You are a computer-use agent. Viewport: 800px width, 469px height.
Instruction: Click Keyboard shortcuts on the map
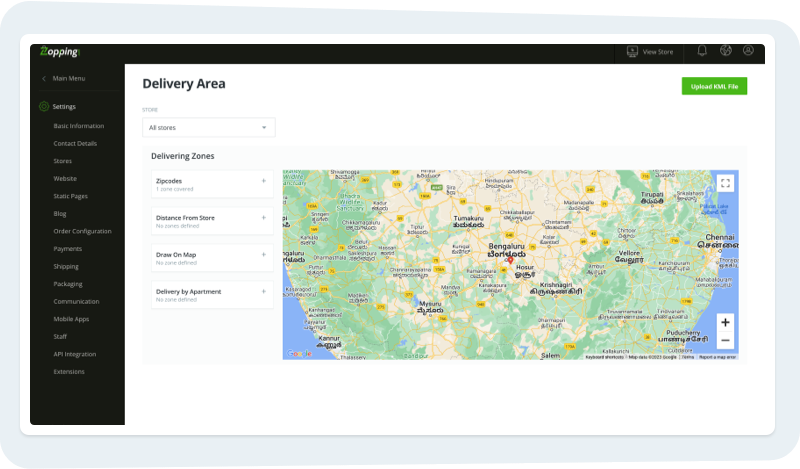[605, 357]
